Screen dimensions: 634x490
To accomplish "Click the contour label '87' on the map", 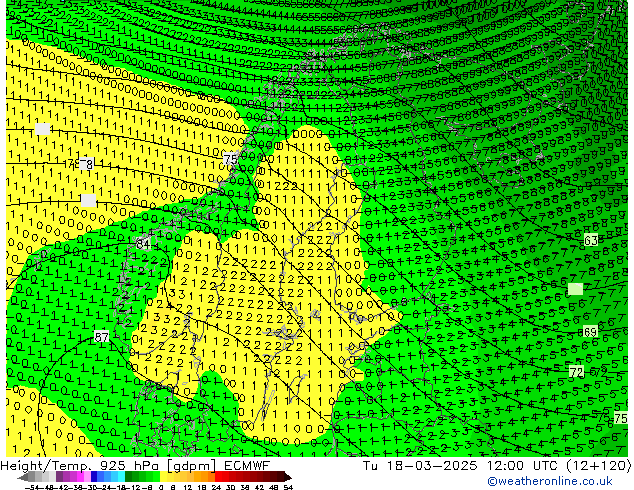I will (101, 336).
